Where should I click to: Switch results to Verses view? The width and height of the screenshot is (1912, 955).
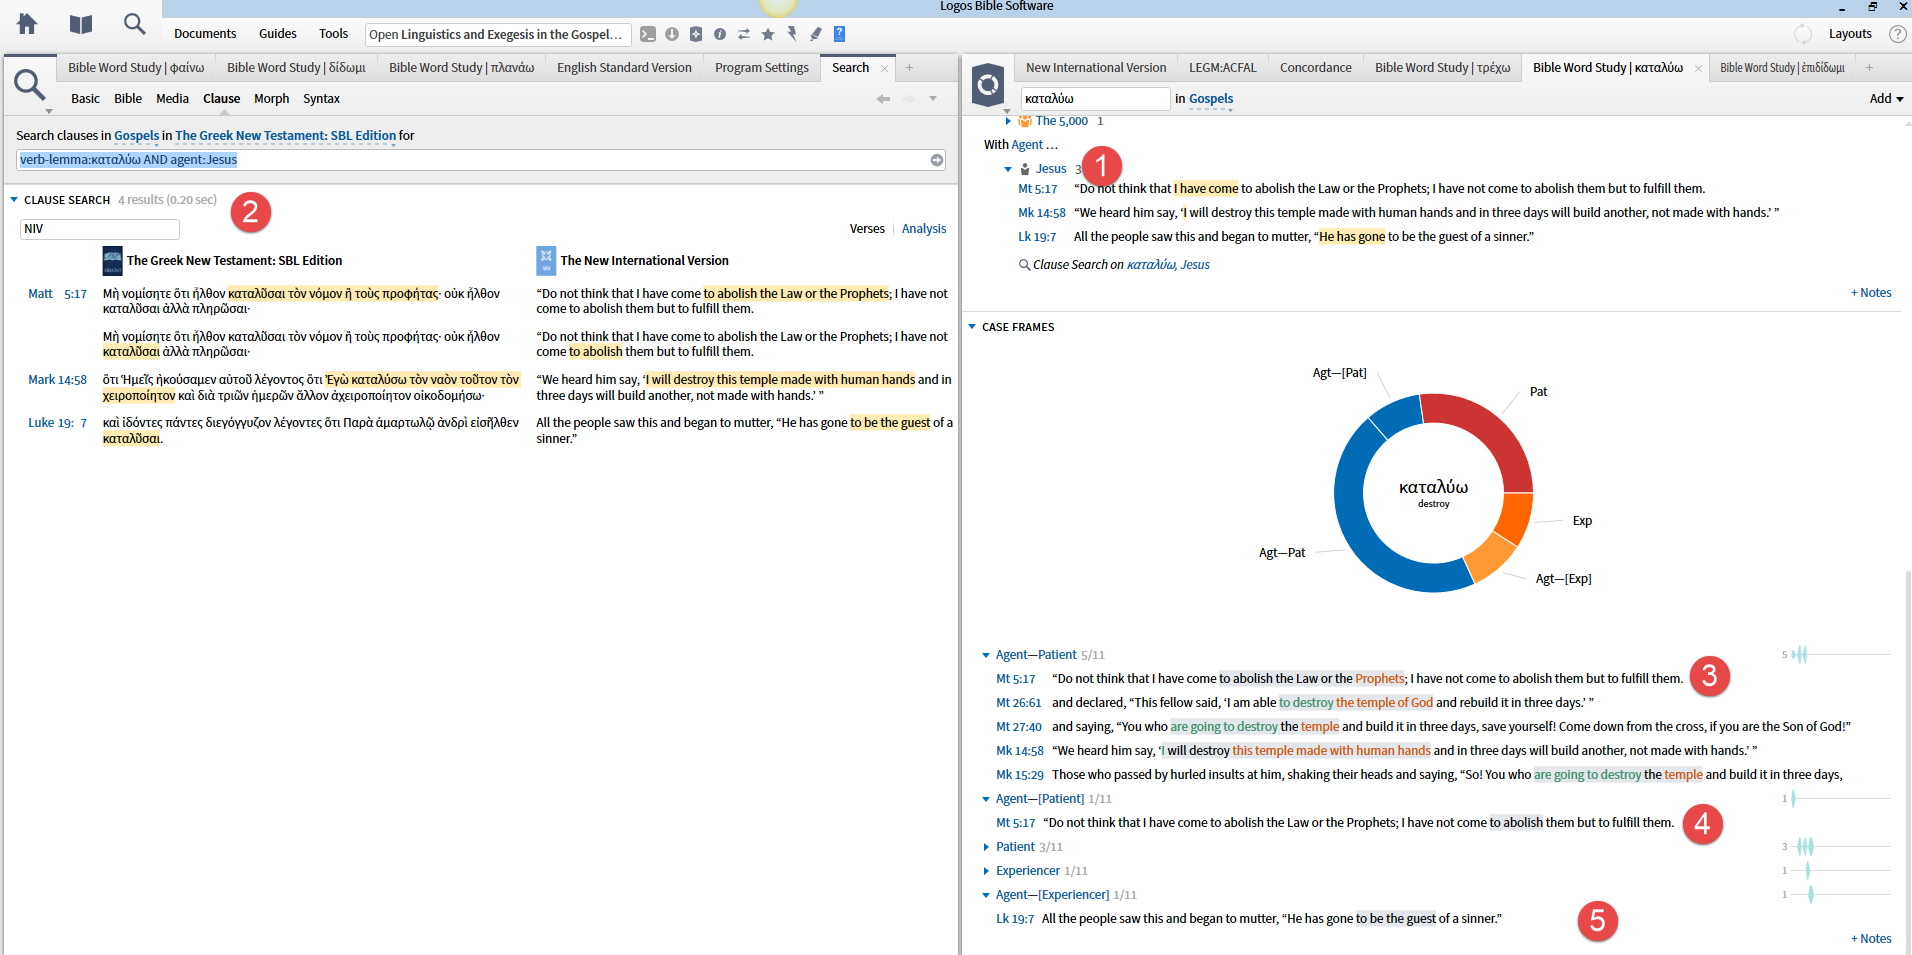tap(867, 229)
